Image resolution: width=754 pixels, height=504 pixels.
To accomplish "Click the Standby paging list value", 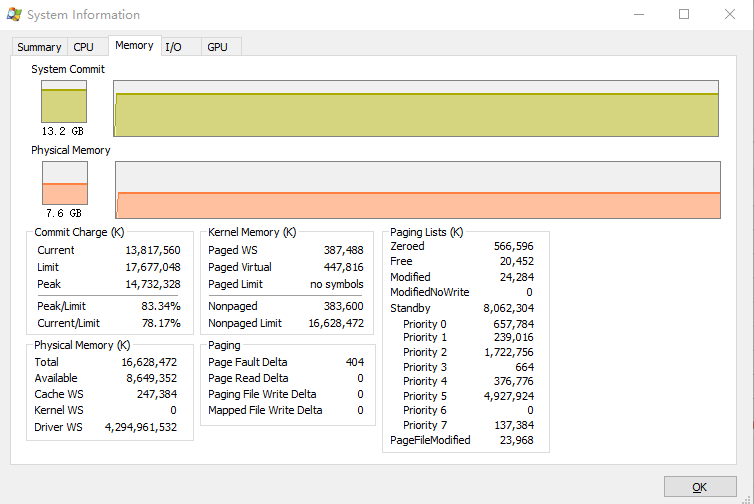I will pos(508,308).
